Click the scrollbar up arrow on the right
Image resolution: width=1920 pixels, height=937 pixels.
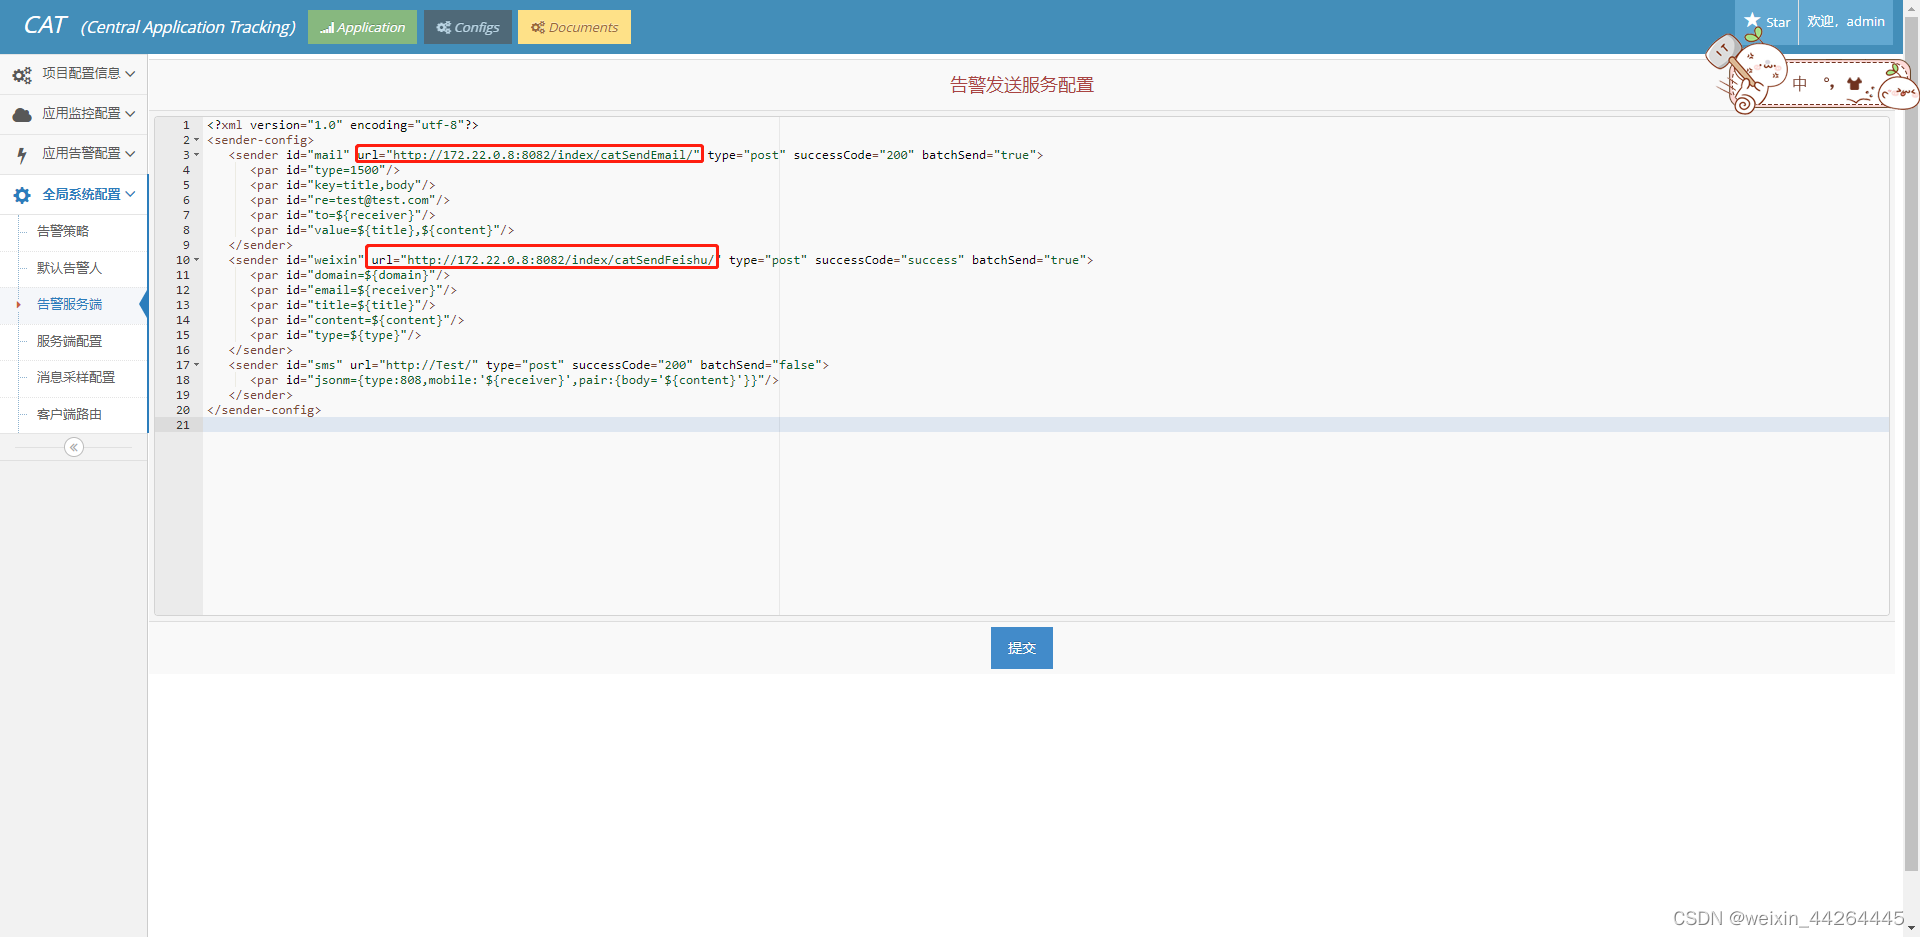pos(1911,8)
